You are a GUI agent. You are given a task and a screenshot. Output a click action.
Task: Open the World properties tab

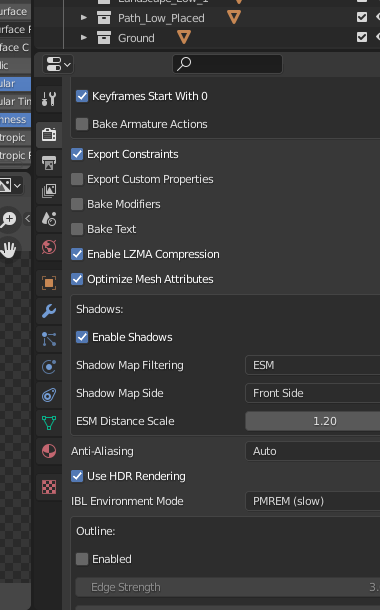(x=49, y=247)
